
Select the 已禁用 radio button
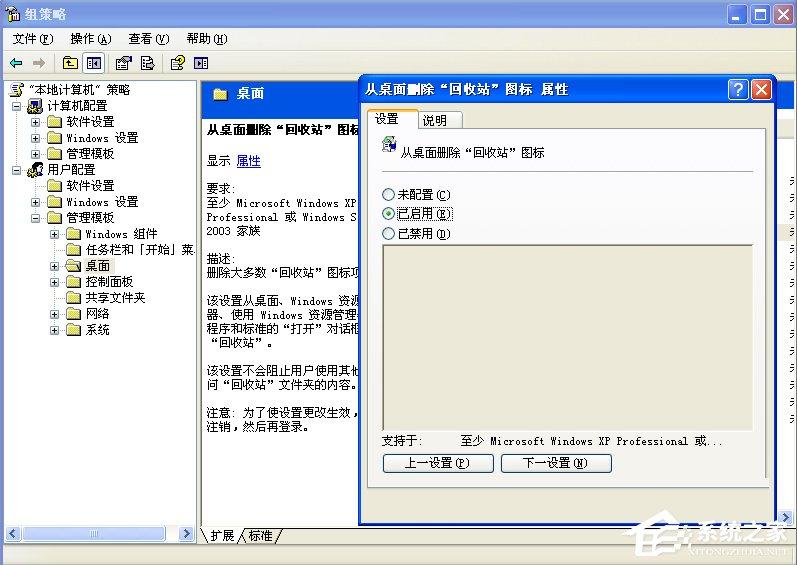[x=388, y=234]
